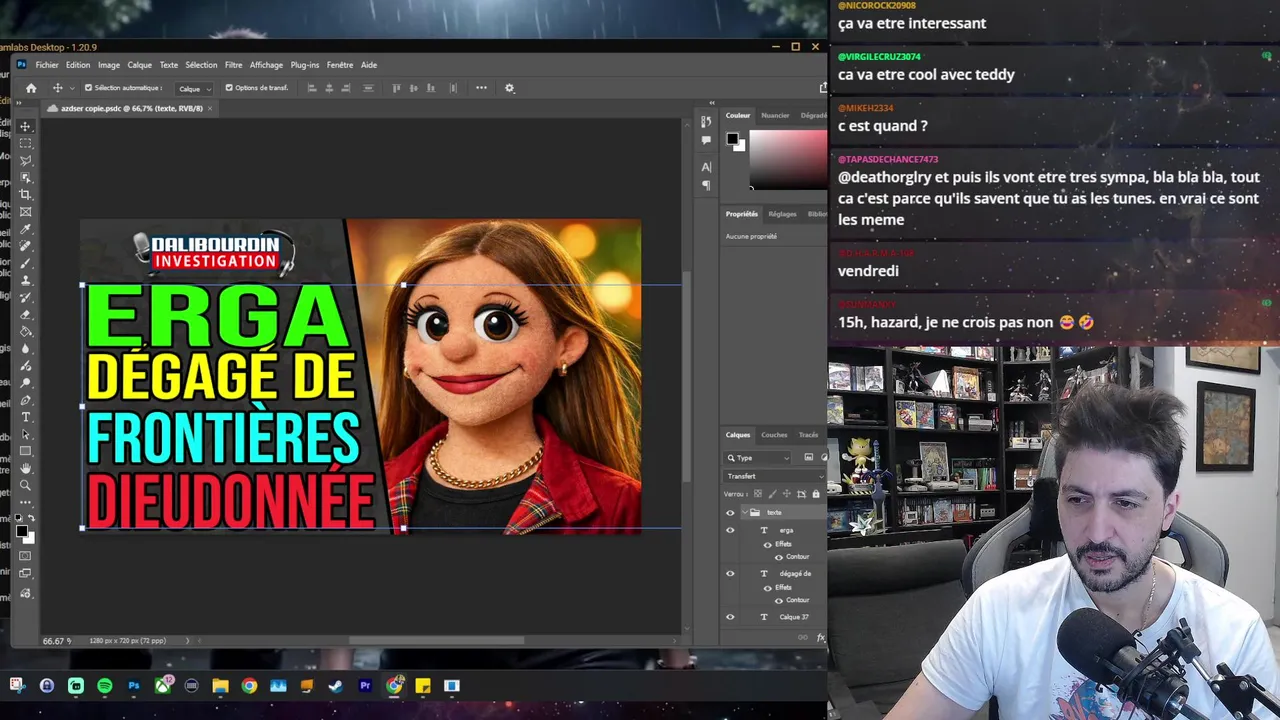Select the Spot Healing Brush tool
Viewport: 1280px width, 720px height.
click(26, 246)
